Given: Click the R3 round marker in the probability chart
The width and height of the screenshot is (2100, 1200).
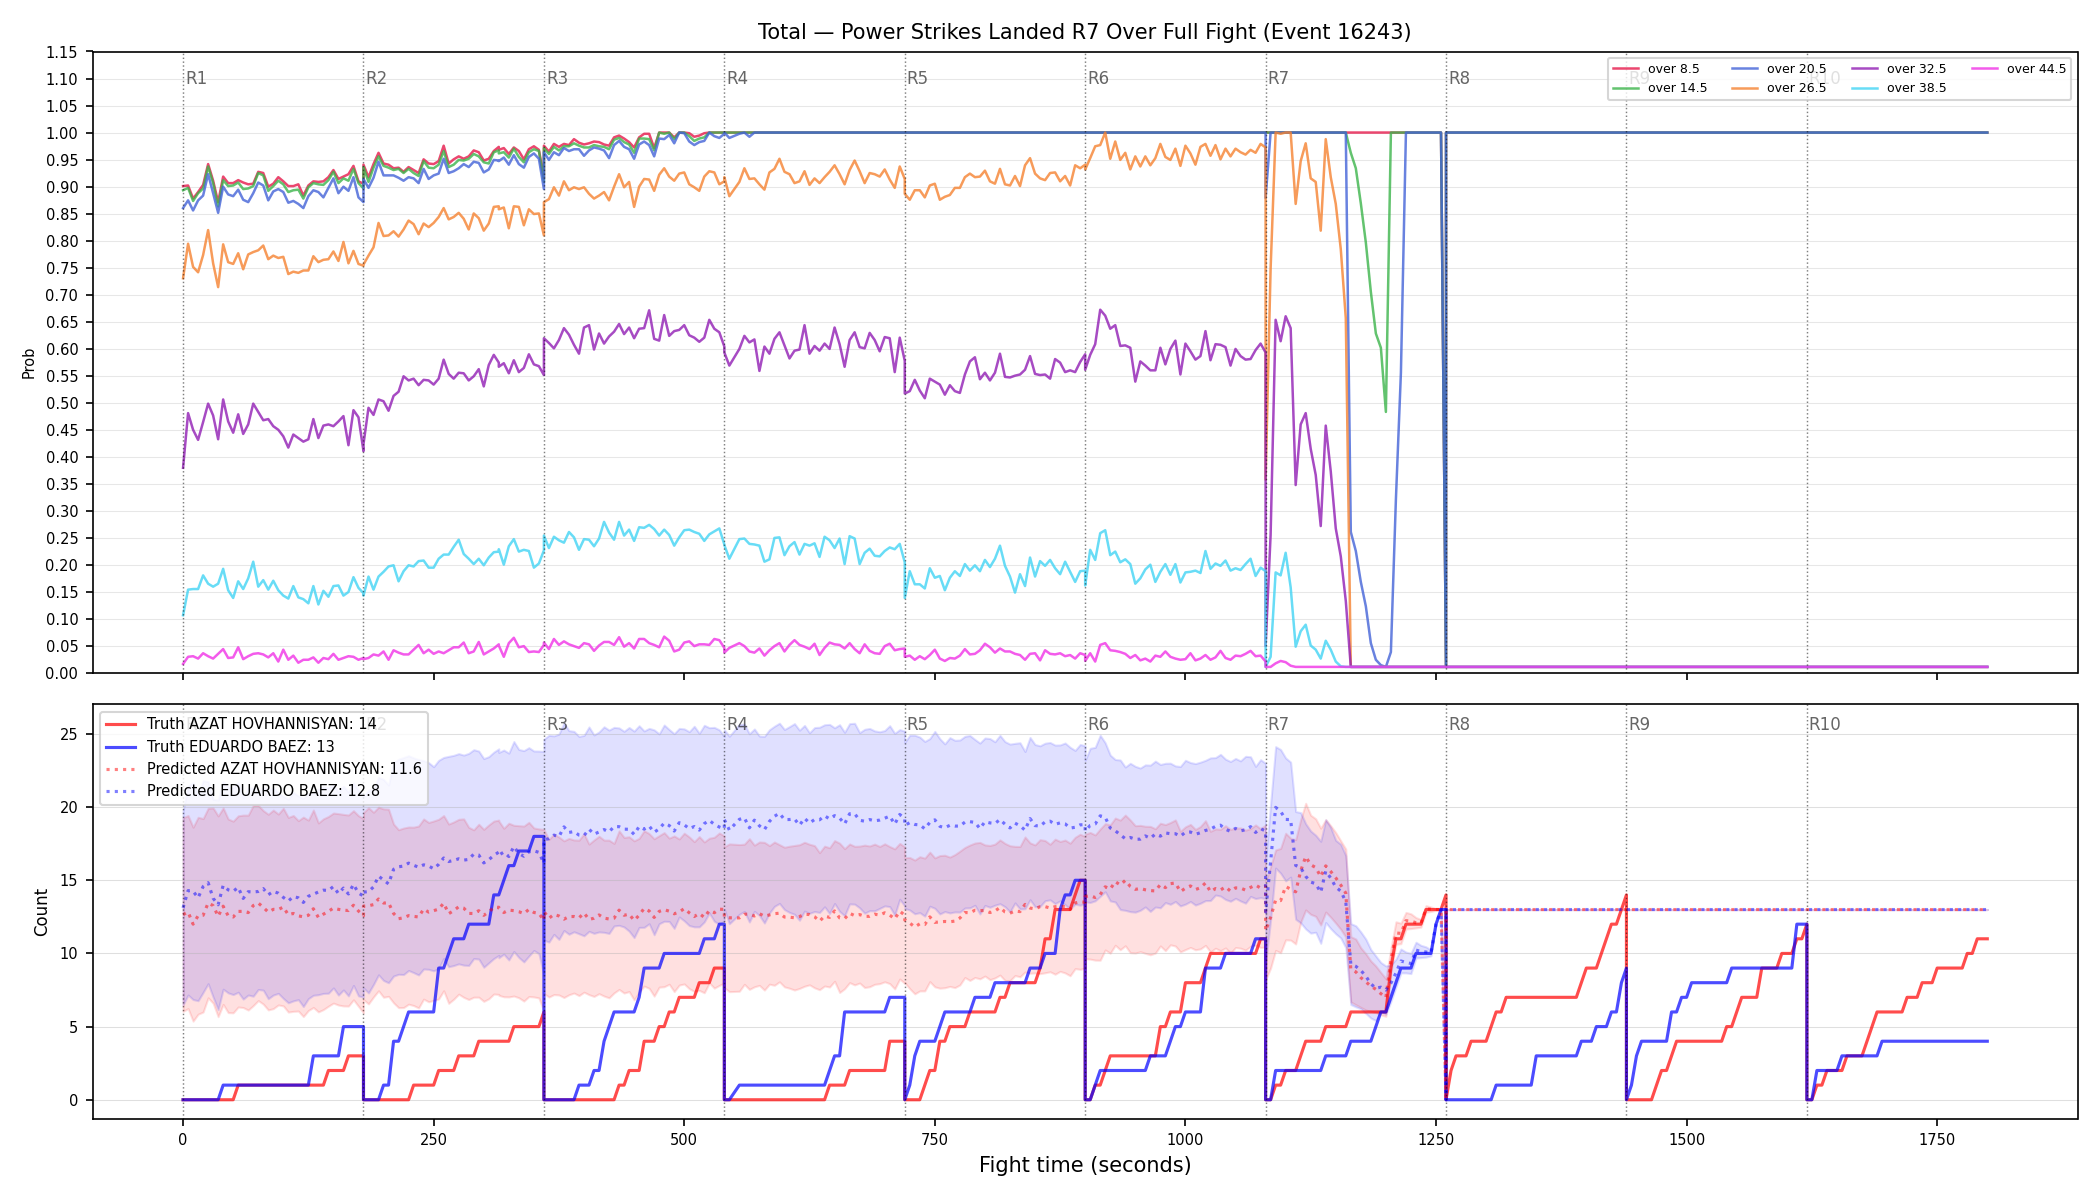Looking at the screenshot, I should [557, 78].
